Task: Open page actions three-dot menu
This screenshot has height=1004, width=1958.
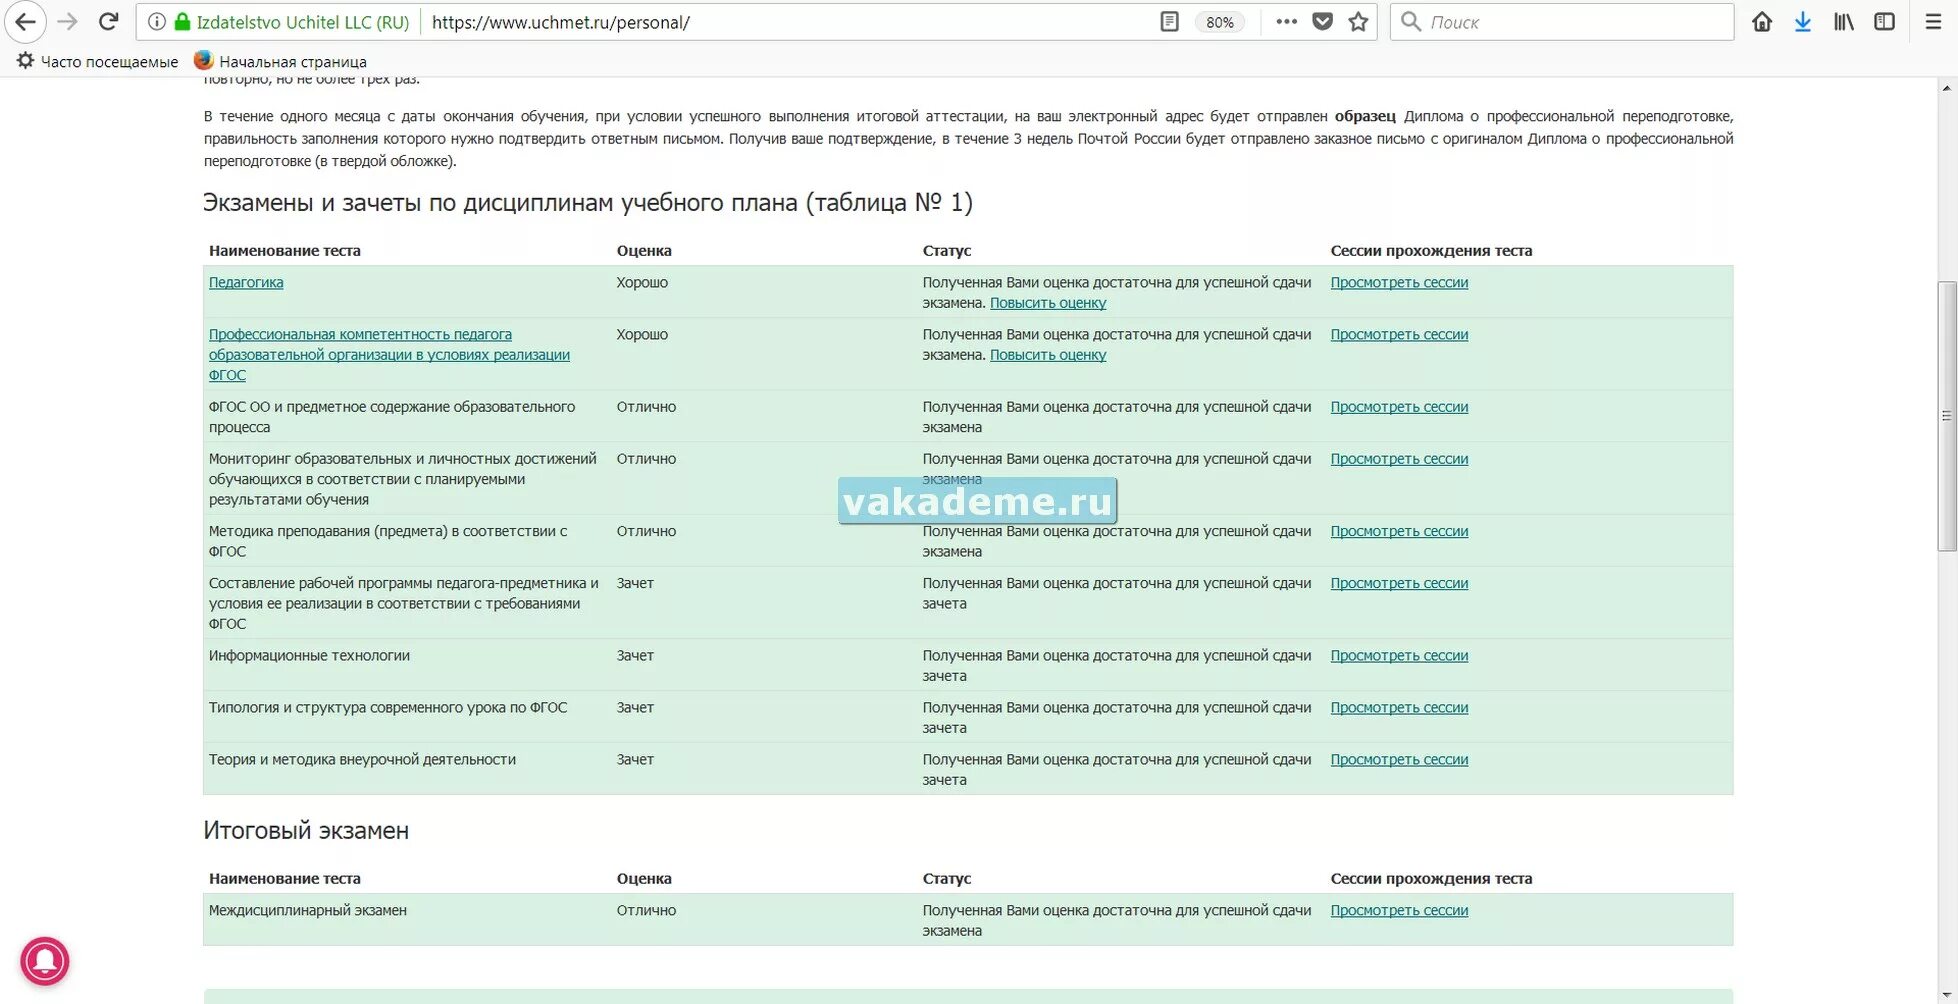Action: pyautogui.click(x=1286, y=22)
